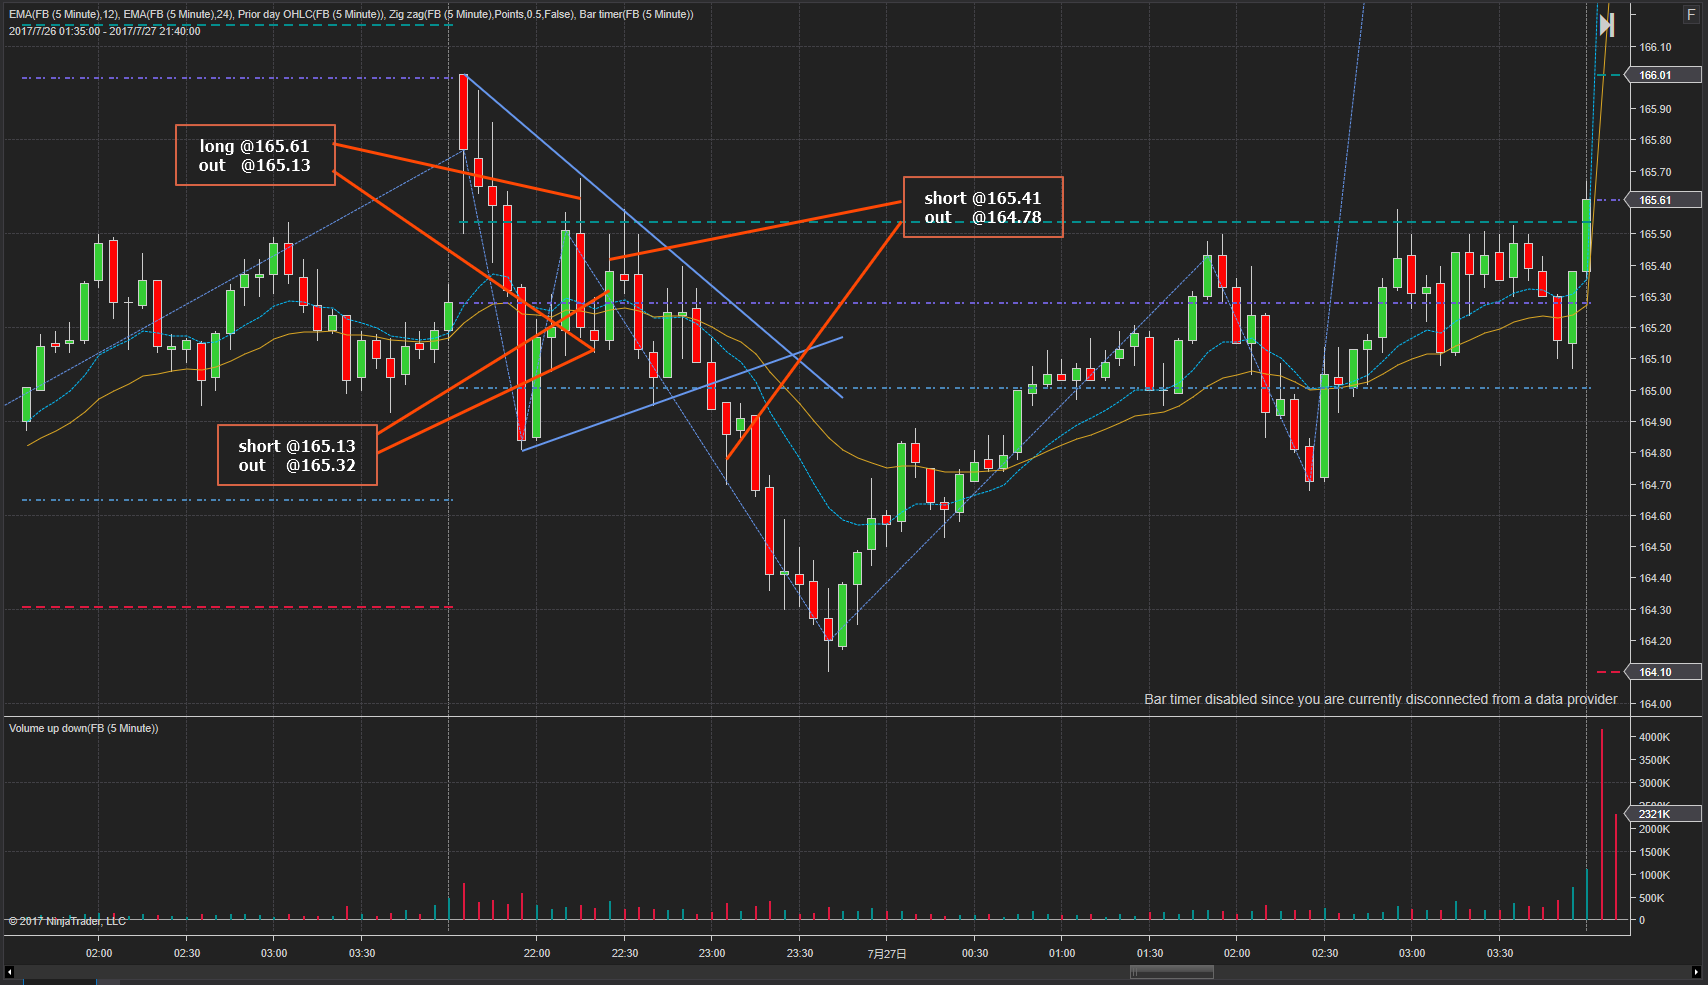Click the 7月27日 date axis label
This screenshot has height=985, width=1708.
coord(887,953)
